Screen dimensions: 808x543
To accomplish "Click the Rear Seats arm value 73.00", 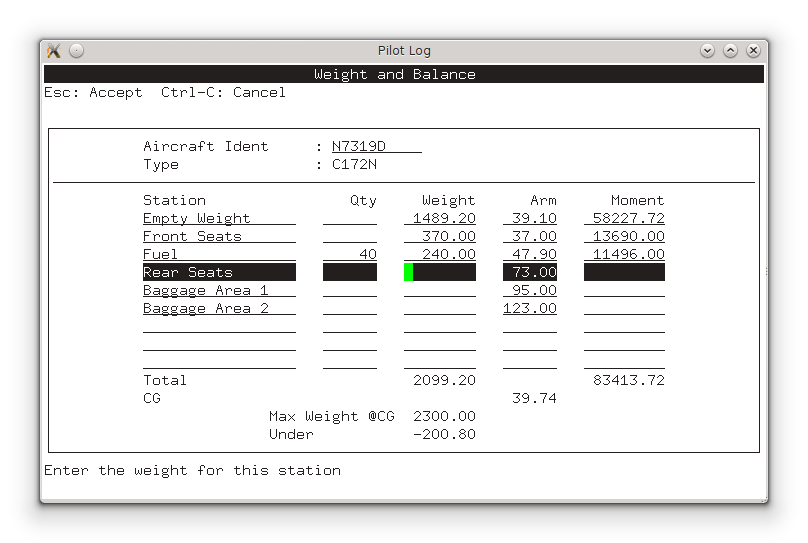I will (530, 273).
